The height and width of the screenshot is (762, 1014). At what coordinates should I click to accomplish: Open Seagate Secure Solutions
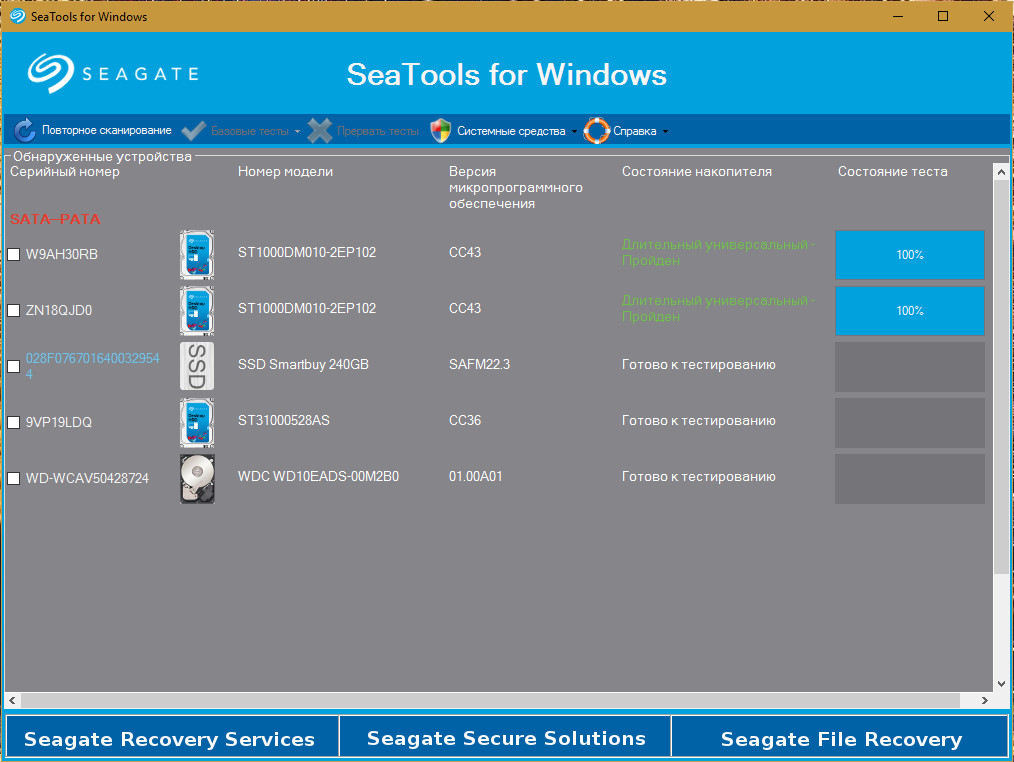point(506,736)
